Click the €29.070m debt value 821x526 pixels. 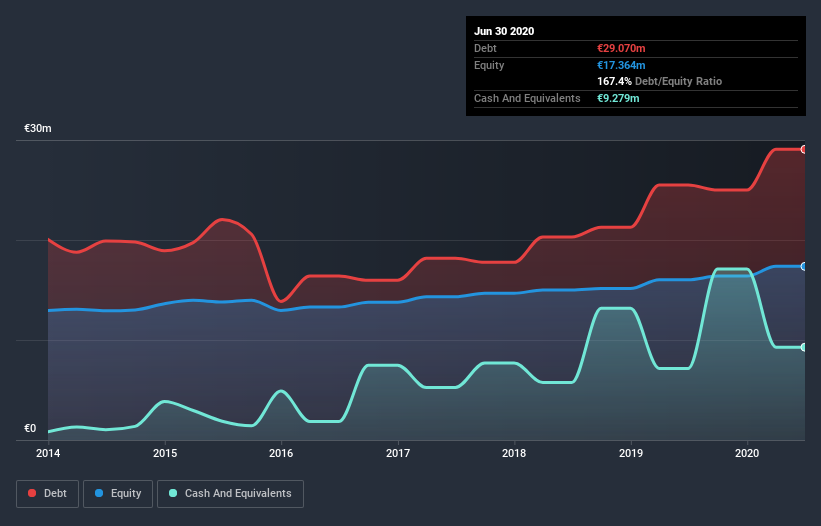(621, 48)
